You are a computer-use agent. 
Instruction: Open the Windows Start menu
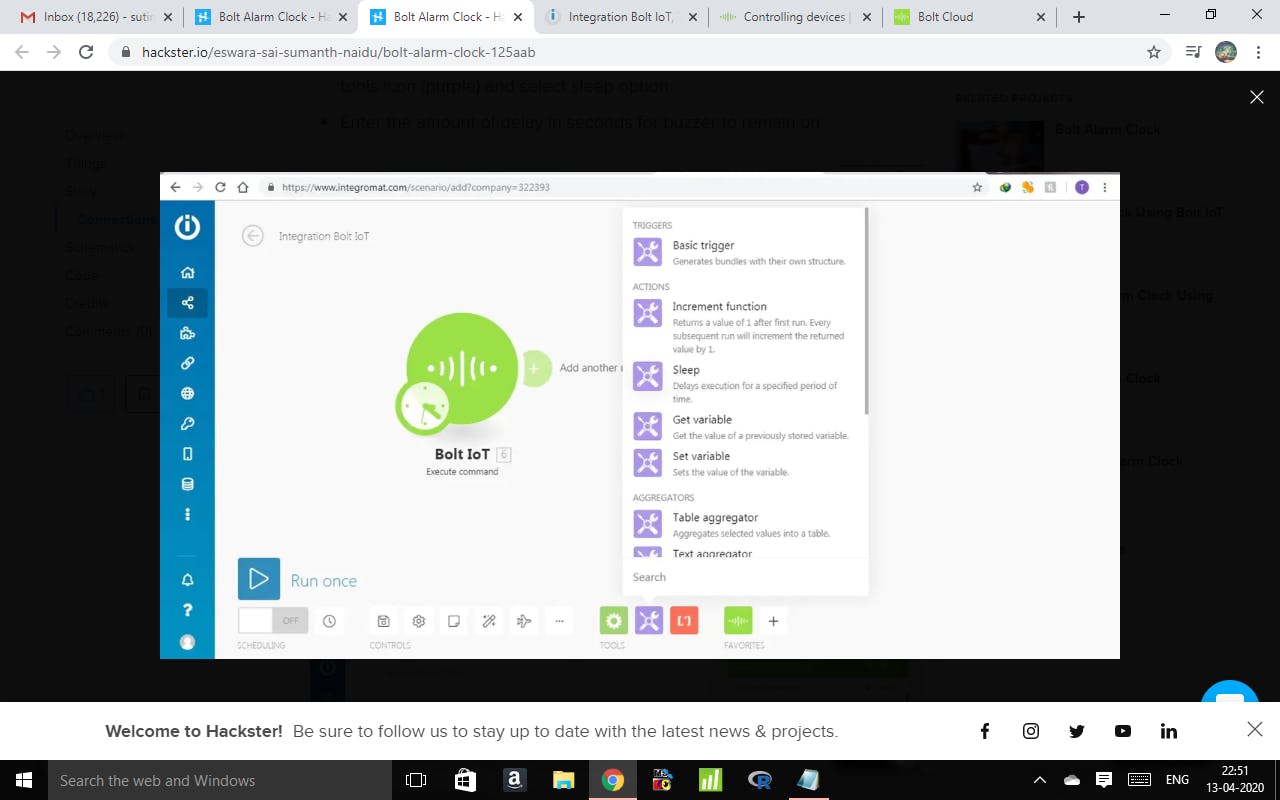[24, 780]
